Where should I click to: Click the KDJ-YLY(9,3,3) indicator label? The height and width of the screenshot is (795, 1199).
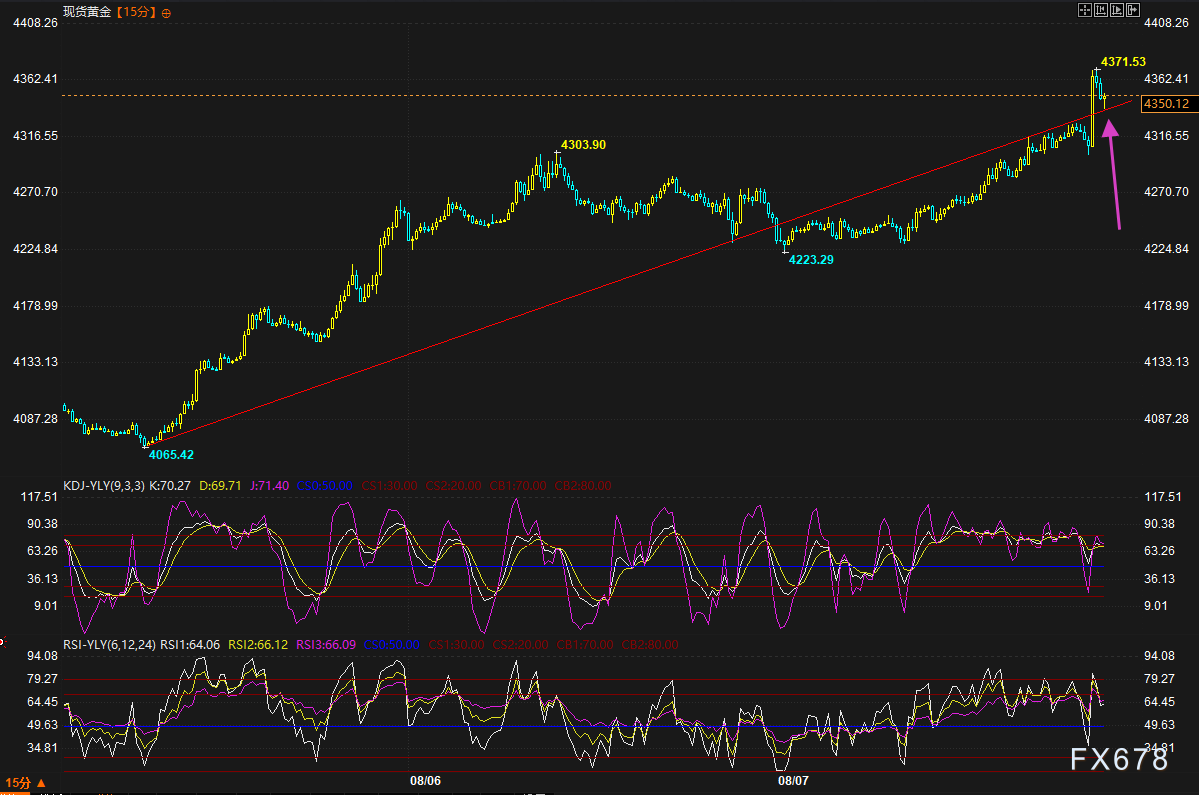pyautogui.click(x=104, y=485)
